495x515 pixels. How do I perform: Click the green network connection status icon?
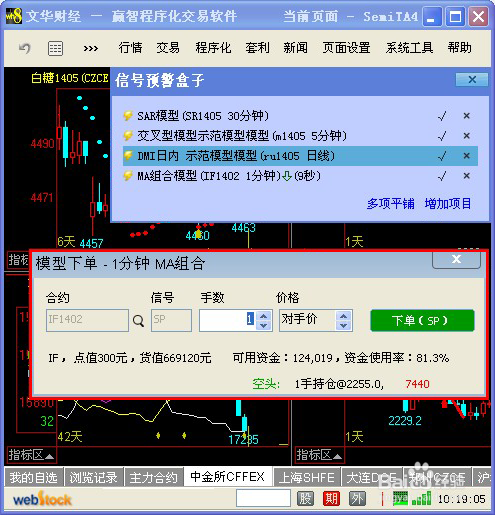coord(400,499)
